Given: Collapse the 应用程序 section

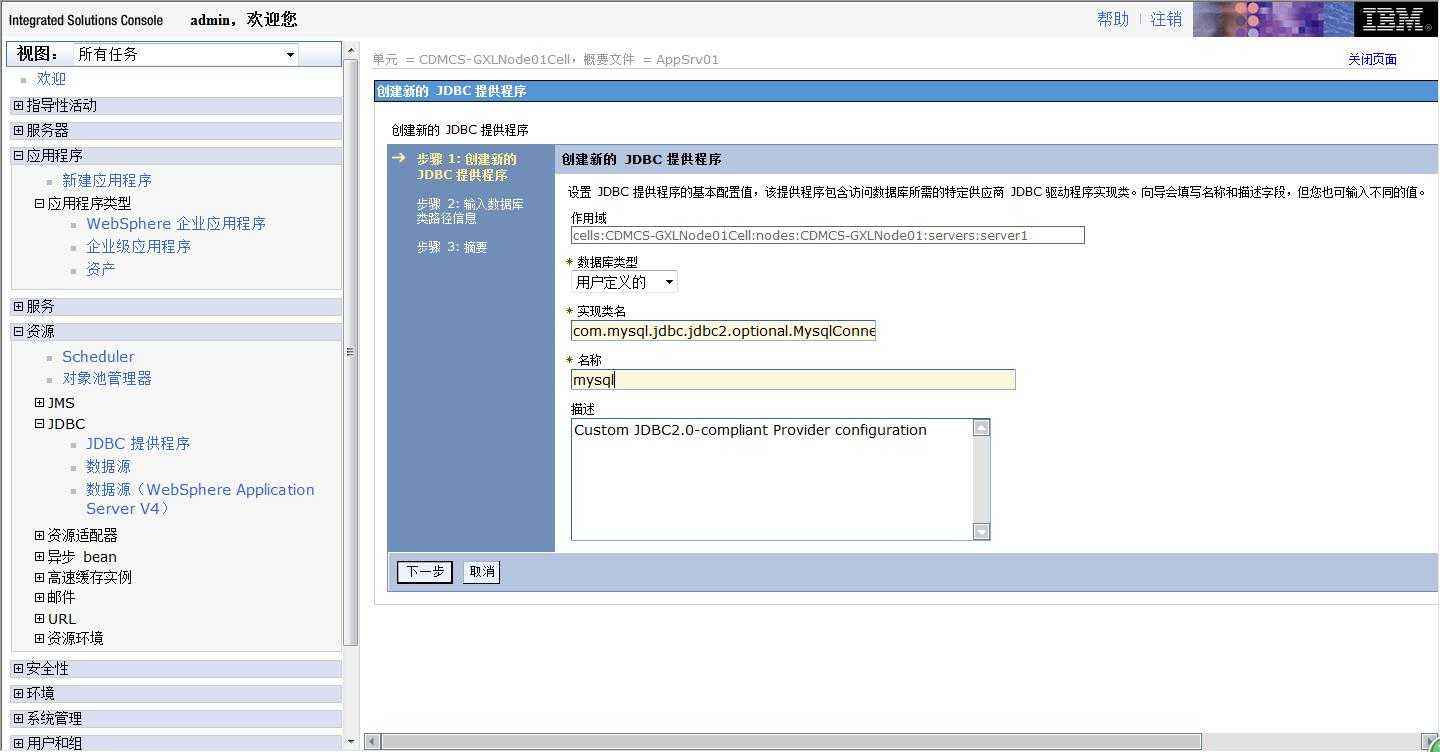Looking at the screenshot, I should 18,155.
